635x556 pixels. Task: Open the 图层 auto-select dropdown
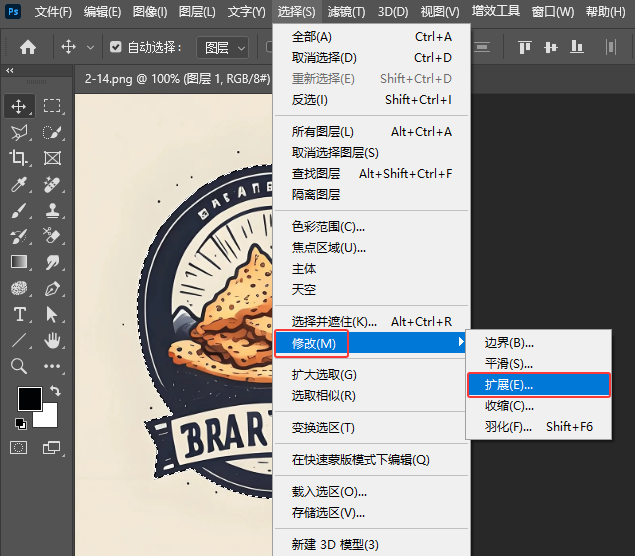point(222,48)
